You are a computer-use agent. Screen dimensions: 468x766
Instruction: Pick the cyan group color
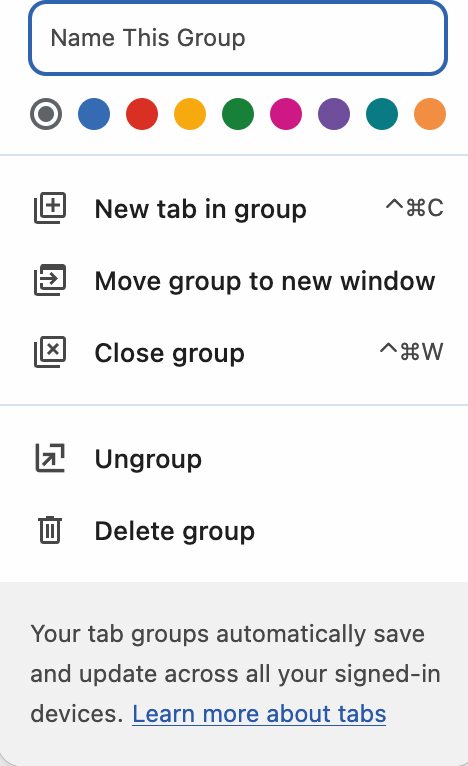pyautogui.click(x=382, y=114)
